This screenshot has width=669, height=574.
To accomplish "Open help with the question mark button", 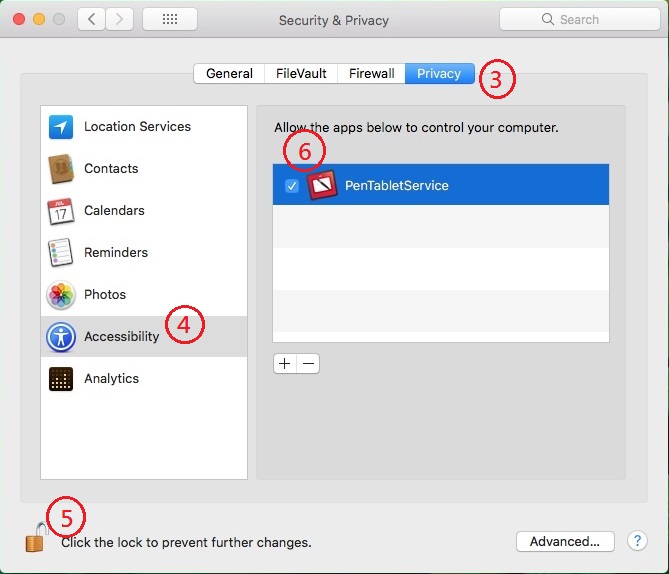I will click(x=637, y=541).
